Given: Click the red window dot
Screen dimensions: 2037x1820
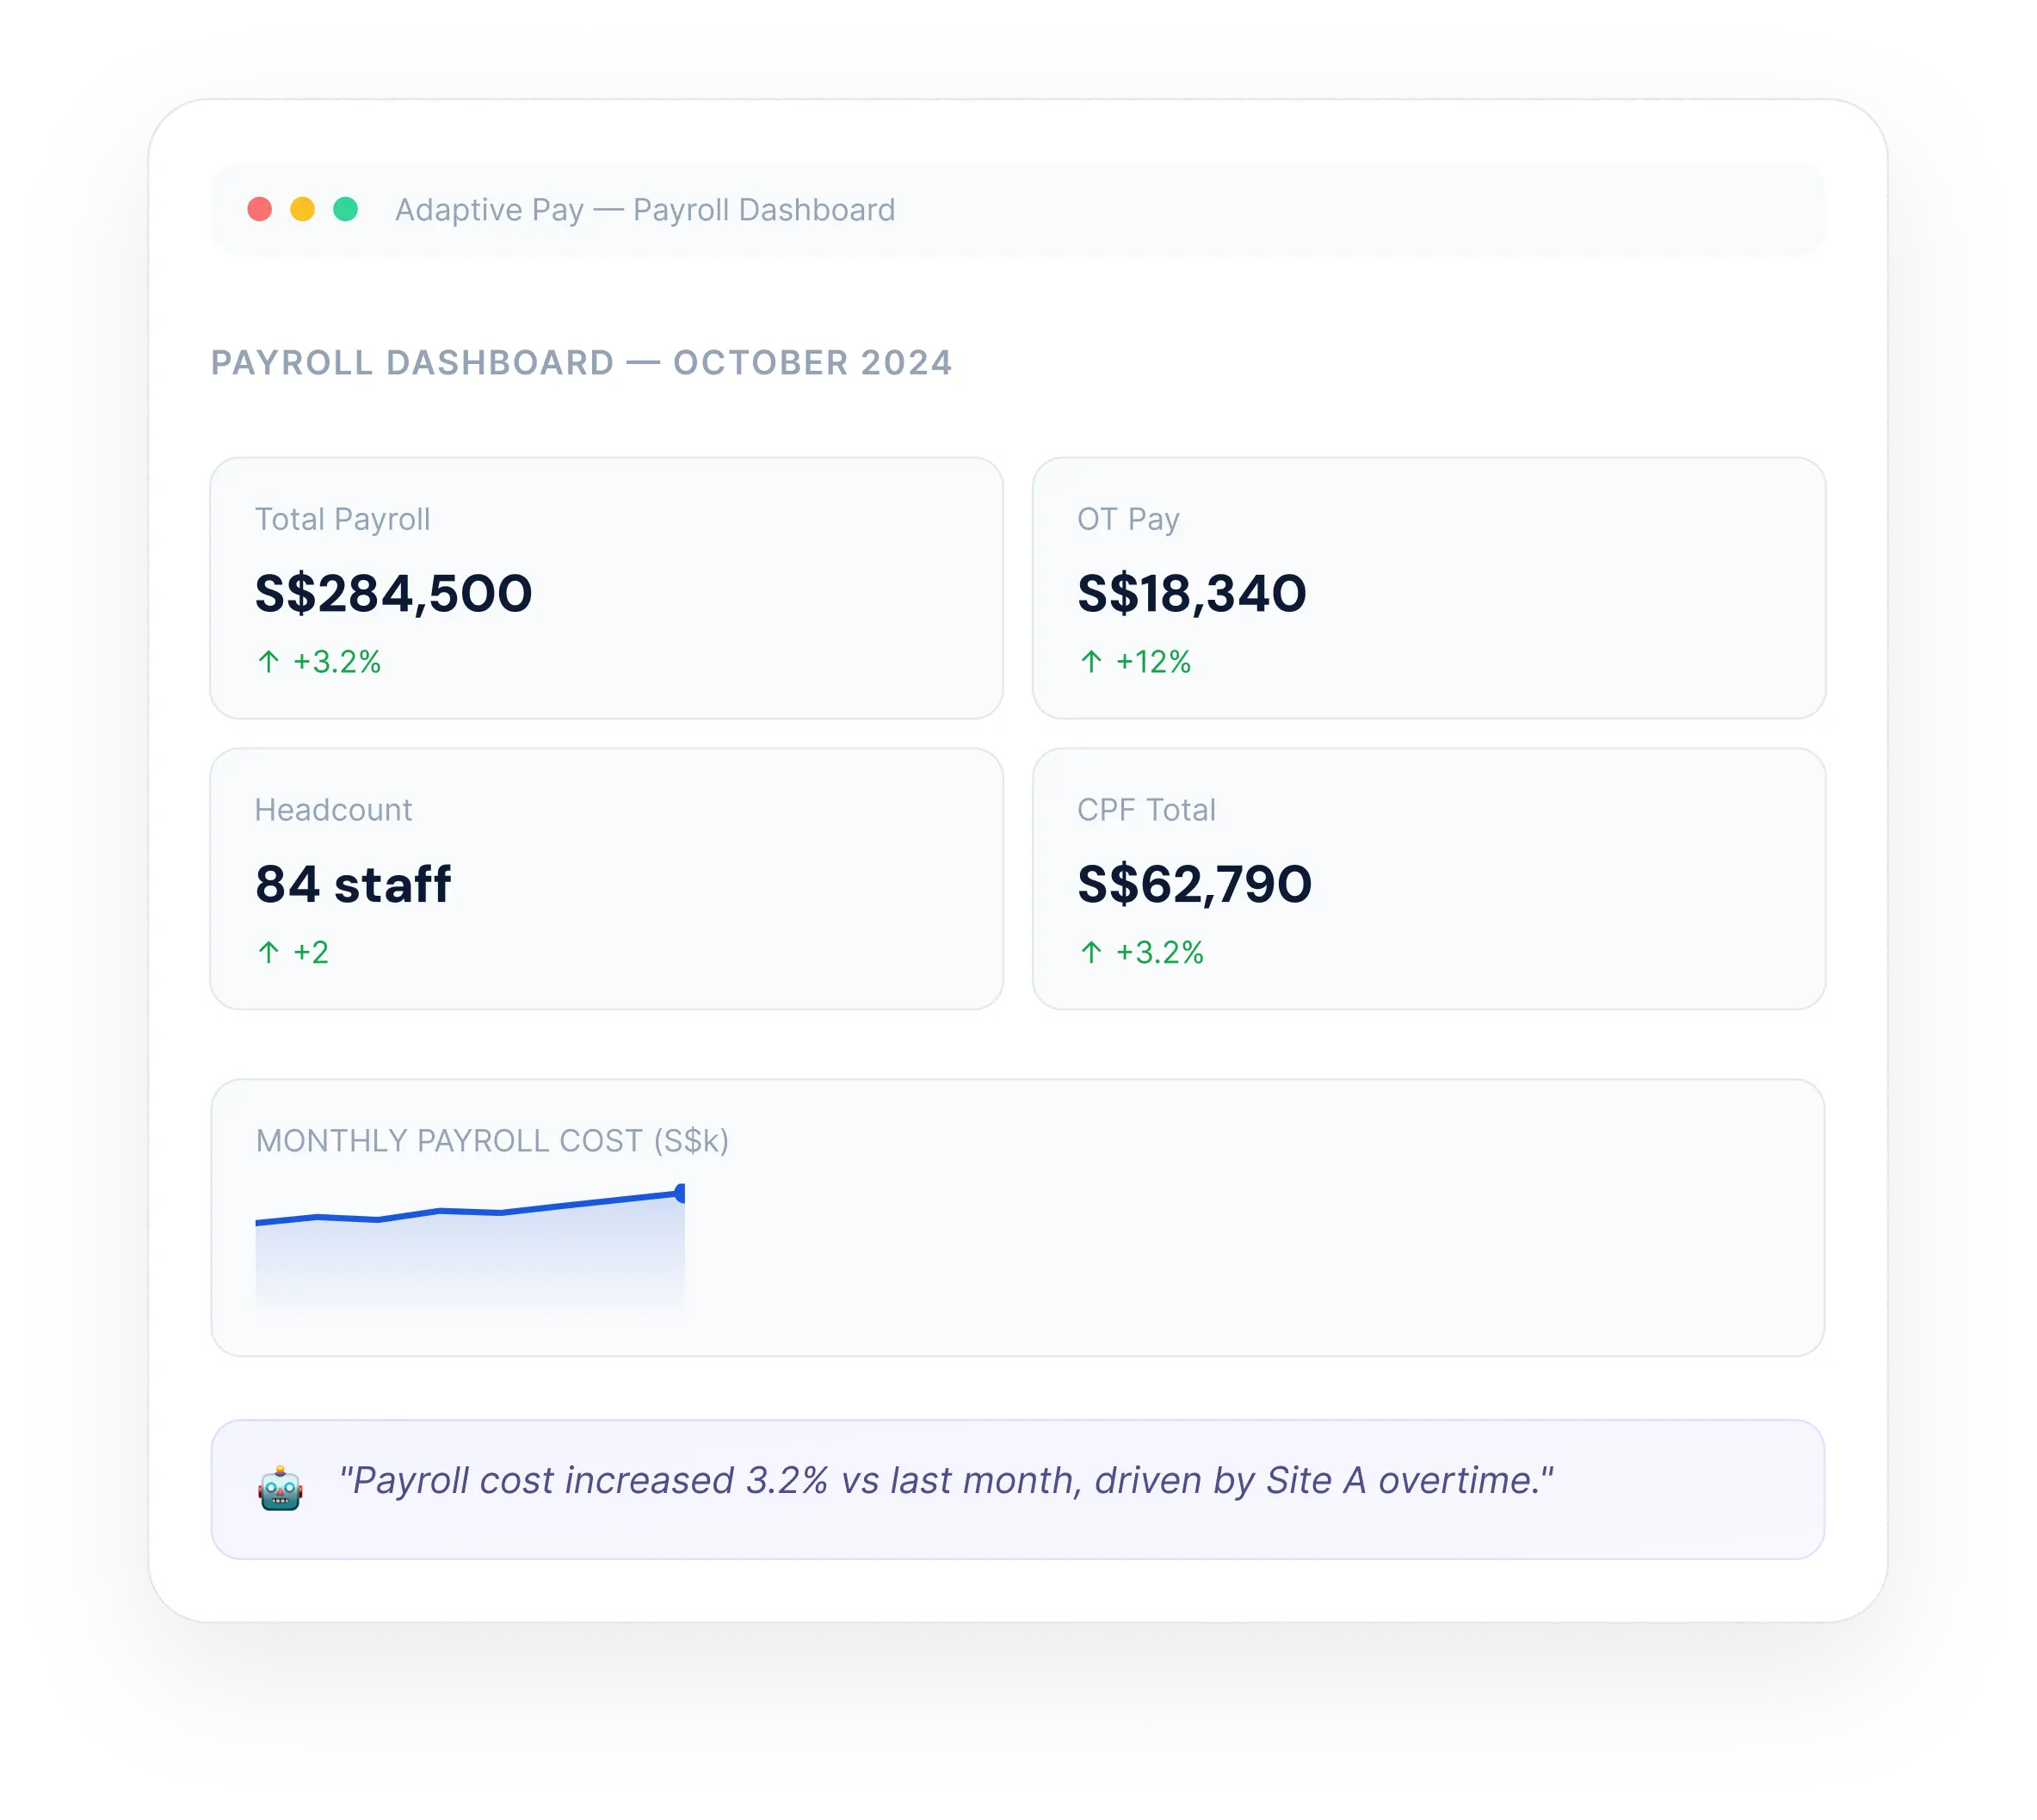Looking at the screenshot, I should (260, 209).
